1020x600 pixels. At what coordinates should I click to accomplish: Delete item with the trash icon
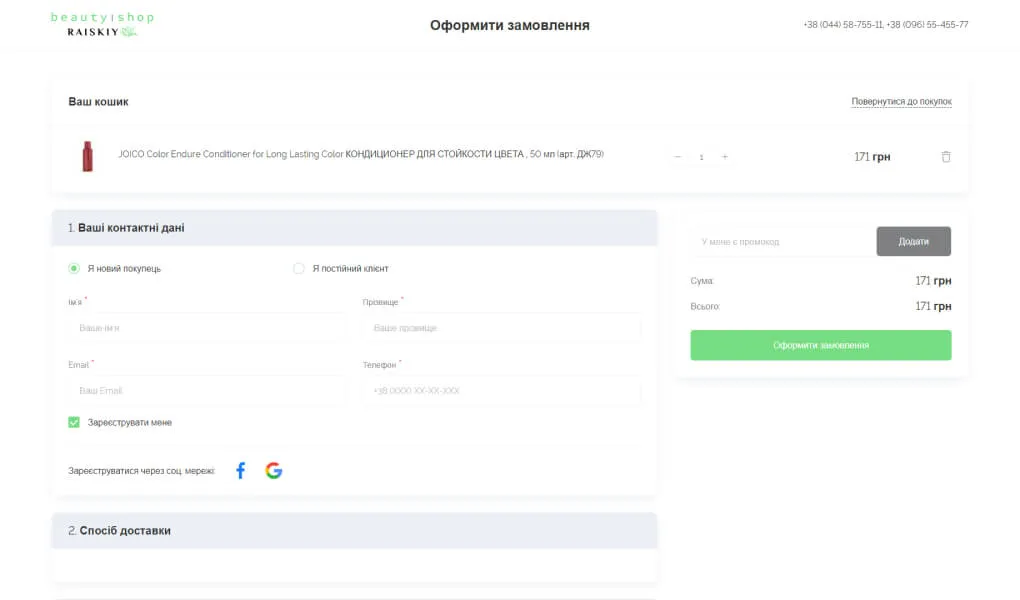tap(946, 157)
